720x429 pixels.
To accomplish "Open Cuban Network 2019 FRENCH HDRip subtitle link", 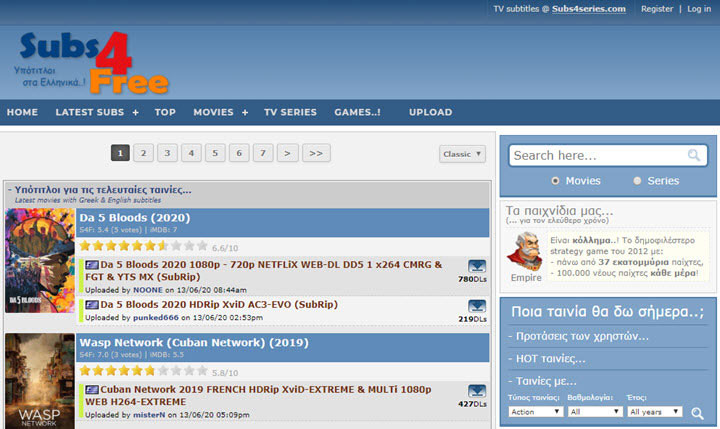I will click(x=258, y=395).
